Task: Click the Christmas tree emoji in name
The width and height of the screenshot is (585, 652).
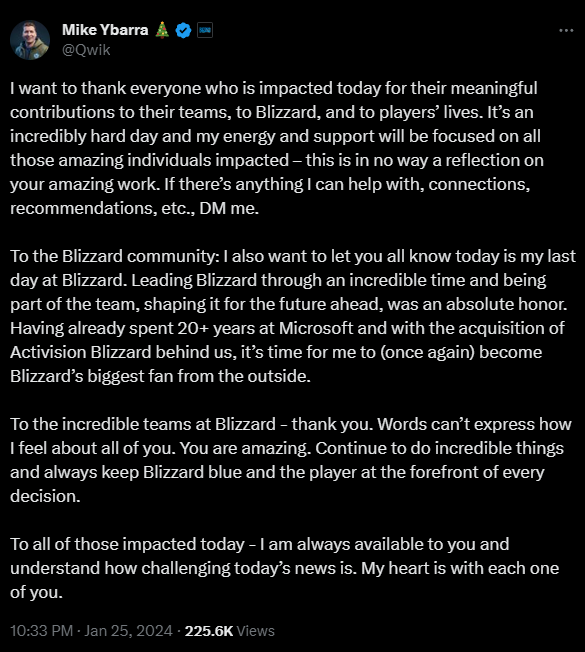Action: pos(162,30)
